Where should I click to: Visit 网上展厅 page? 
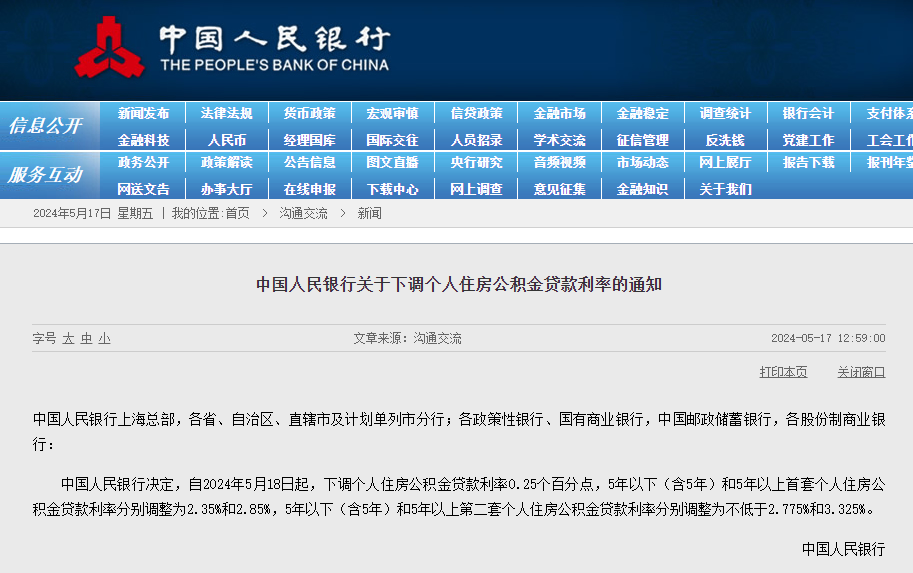(726, 162)
